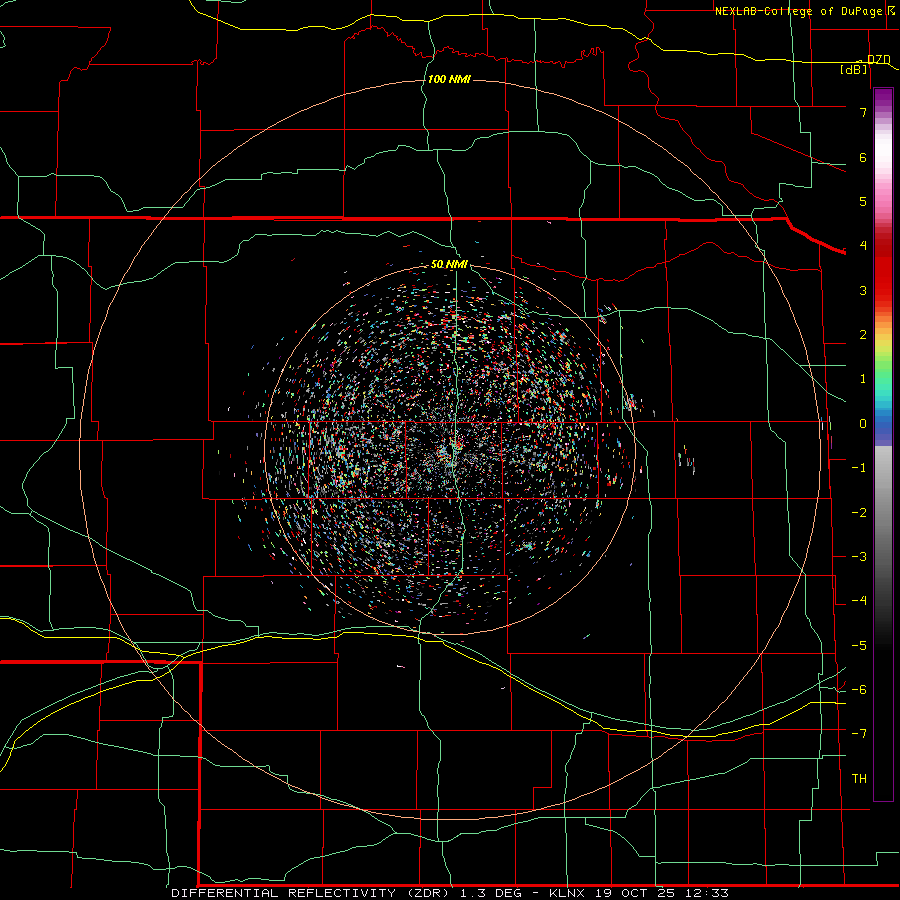The width and height of the screenshot is (900, 900).
Task: Click the 6 value on the dB scale
Action: tap(863, 157)
